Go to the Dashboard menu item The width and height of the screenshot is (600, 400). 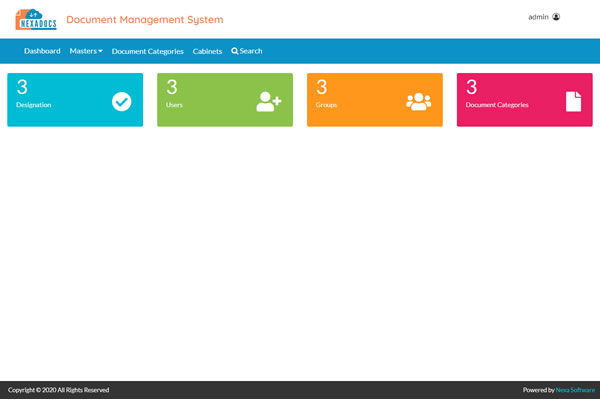pos(42,51)
